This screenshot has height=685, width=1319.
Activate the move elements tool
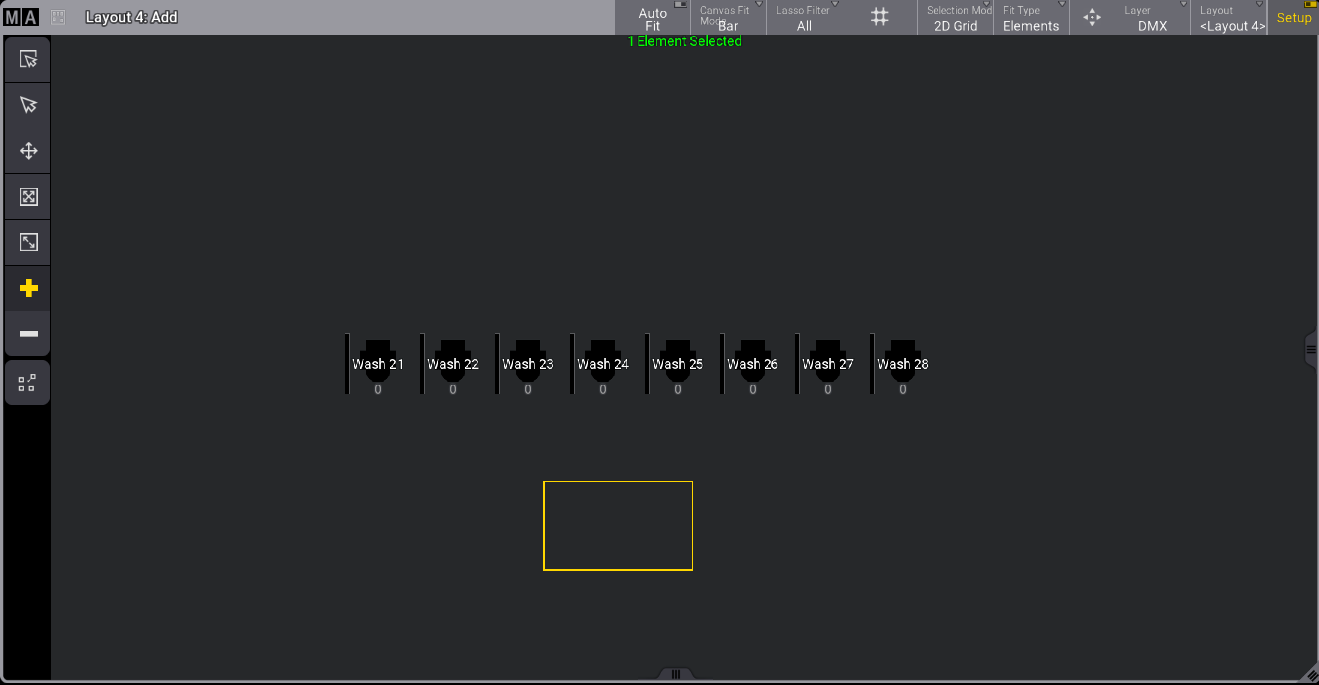pos(28,151)
